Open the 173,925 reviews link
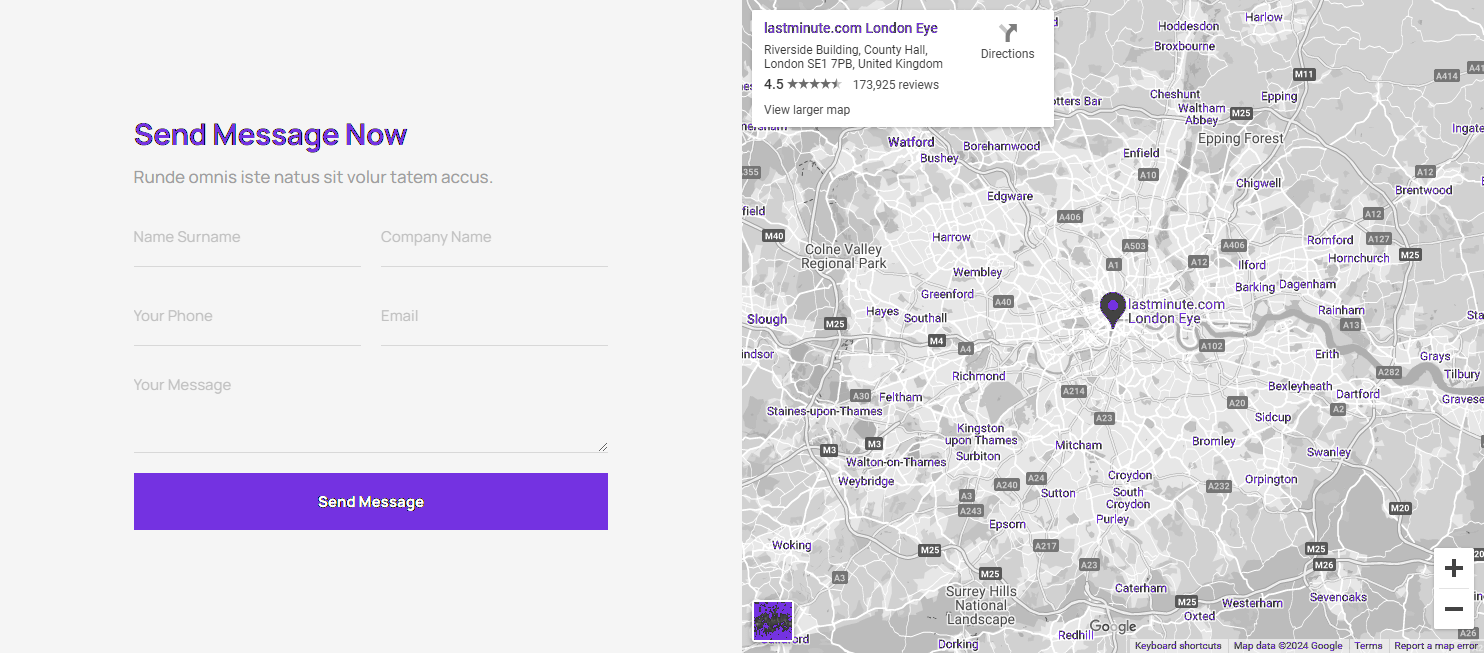 click(x=895, y=85)
